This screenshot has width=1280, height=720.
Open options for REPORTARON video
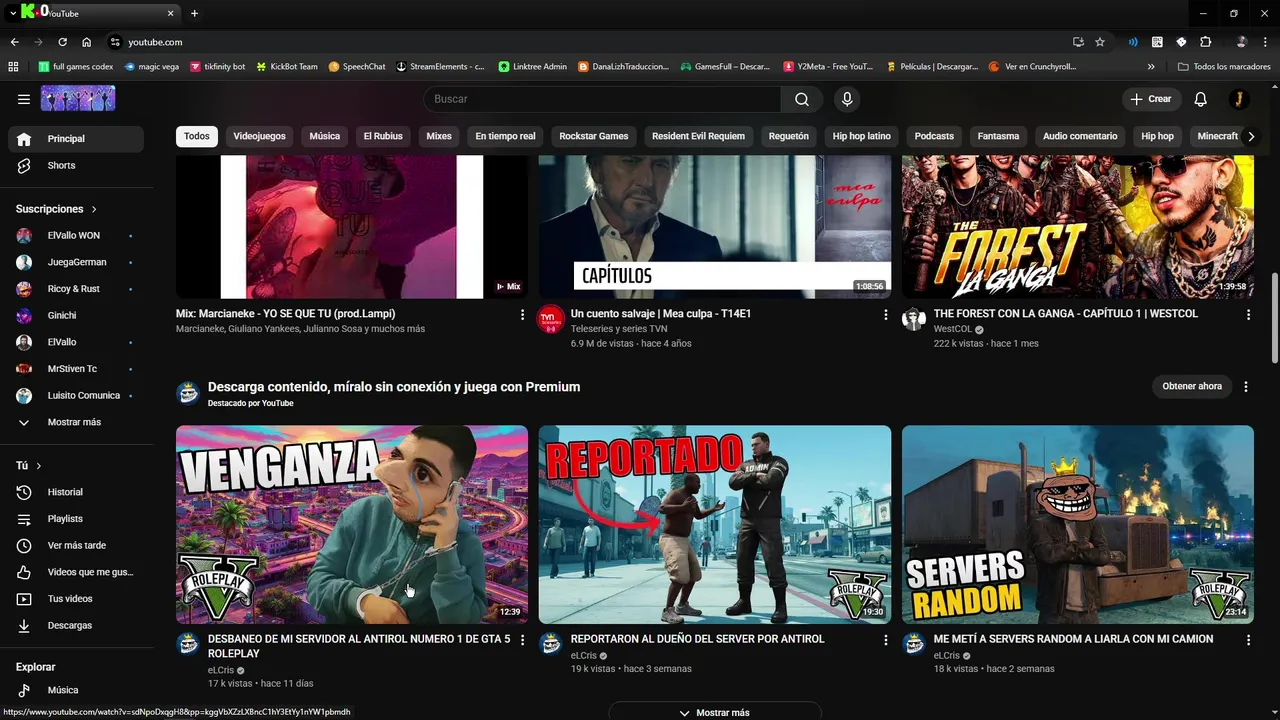pos(885,640)
